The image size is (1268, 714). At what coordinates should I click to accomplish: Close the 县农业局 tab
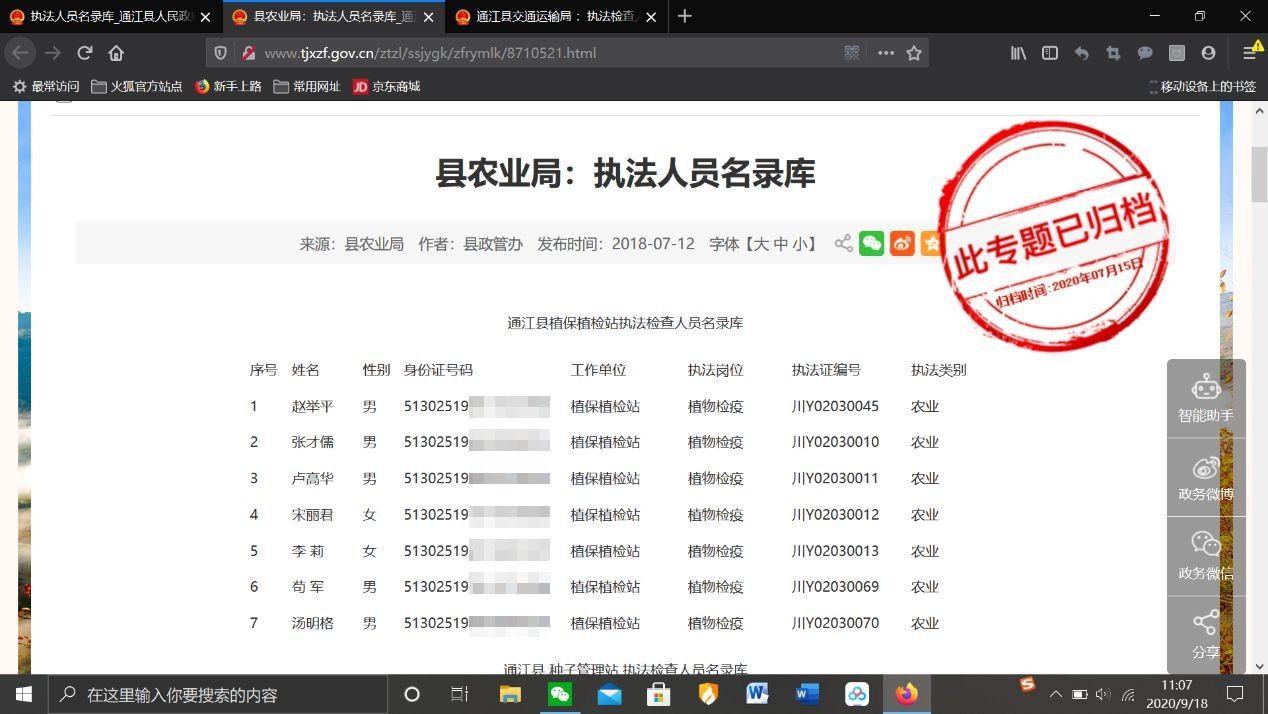[429, 17]
